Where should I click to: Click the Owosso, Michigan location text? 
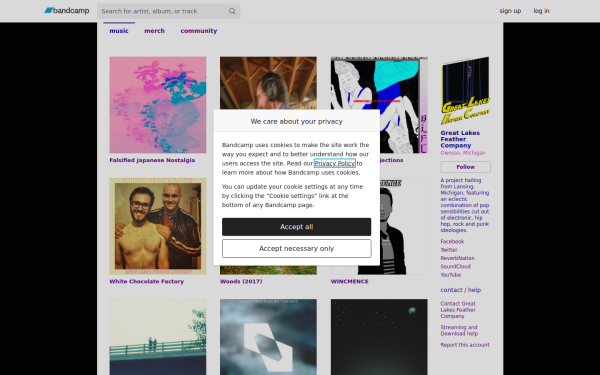[463, 153]
